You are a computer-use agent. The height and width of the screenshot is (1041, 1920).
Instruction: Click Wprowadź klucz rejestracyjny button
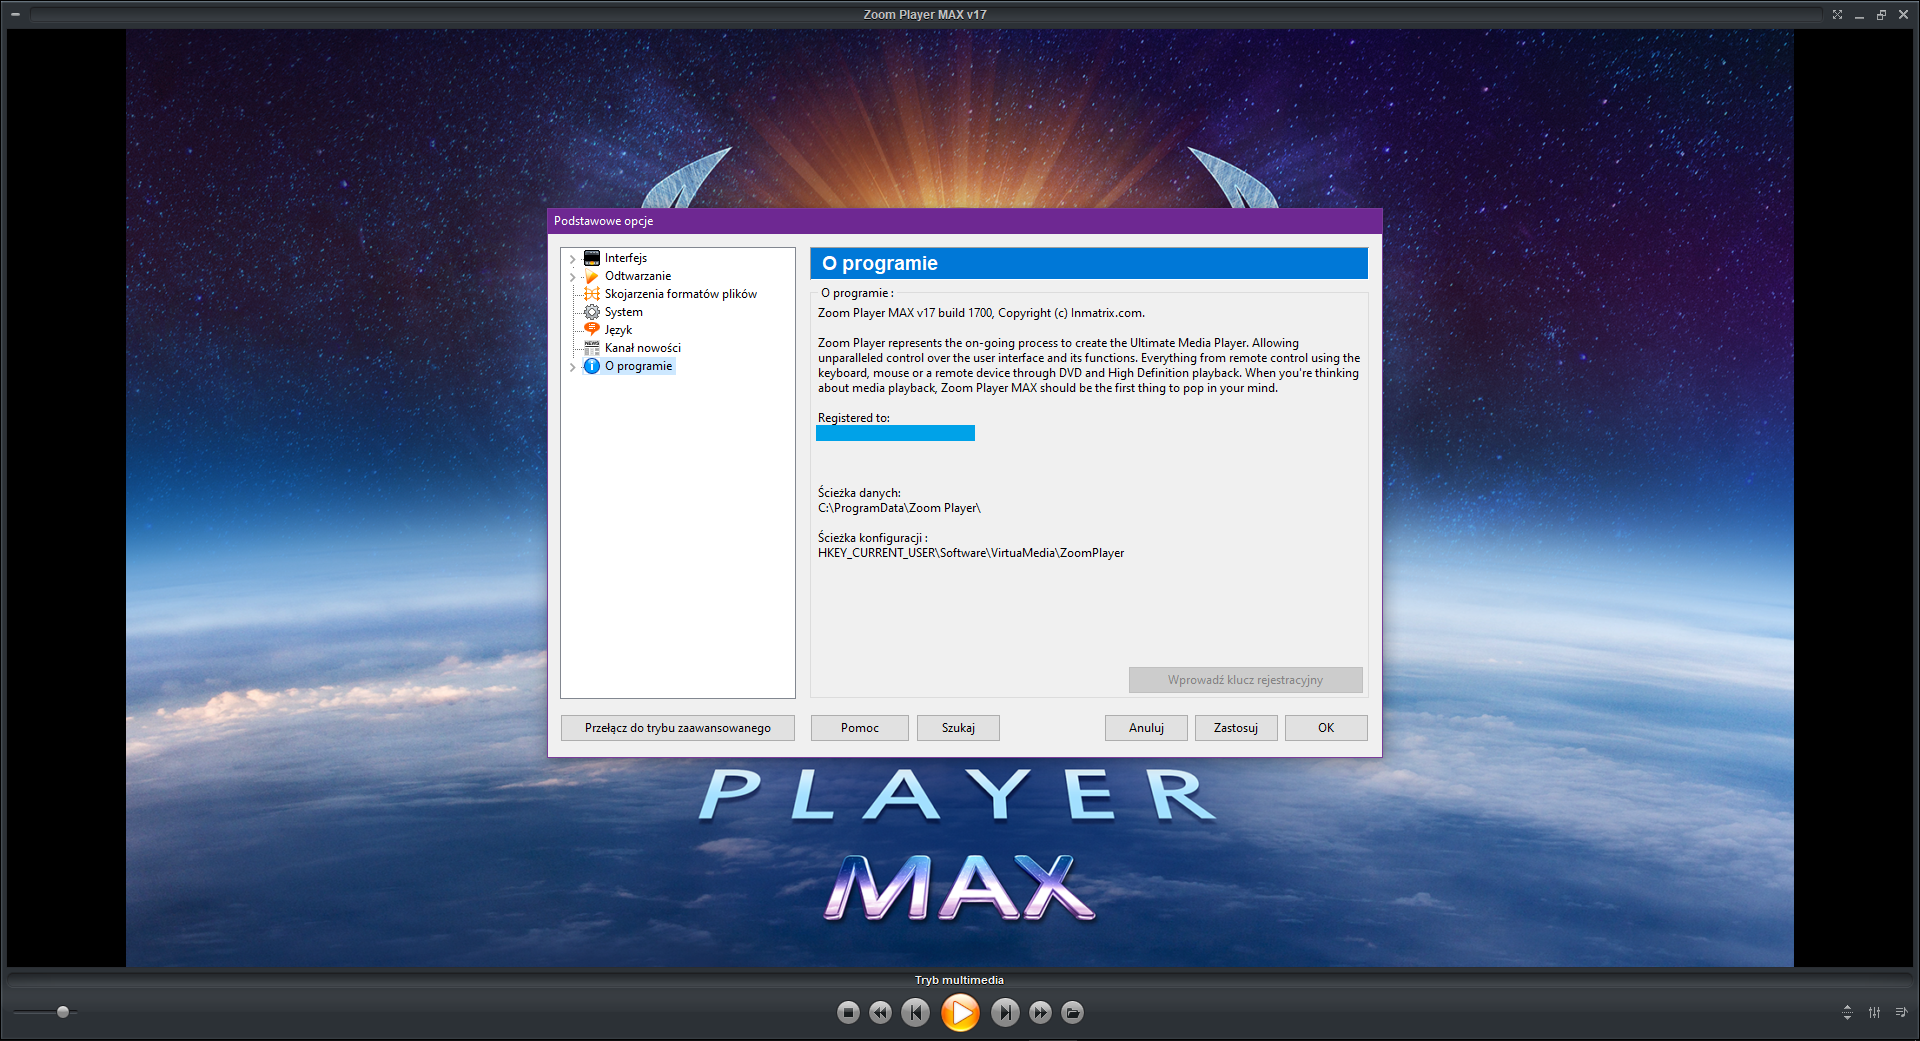[1245, 680]
